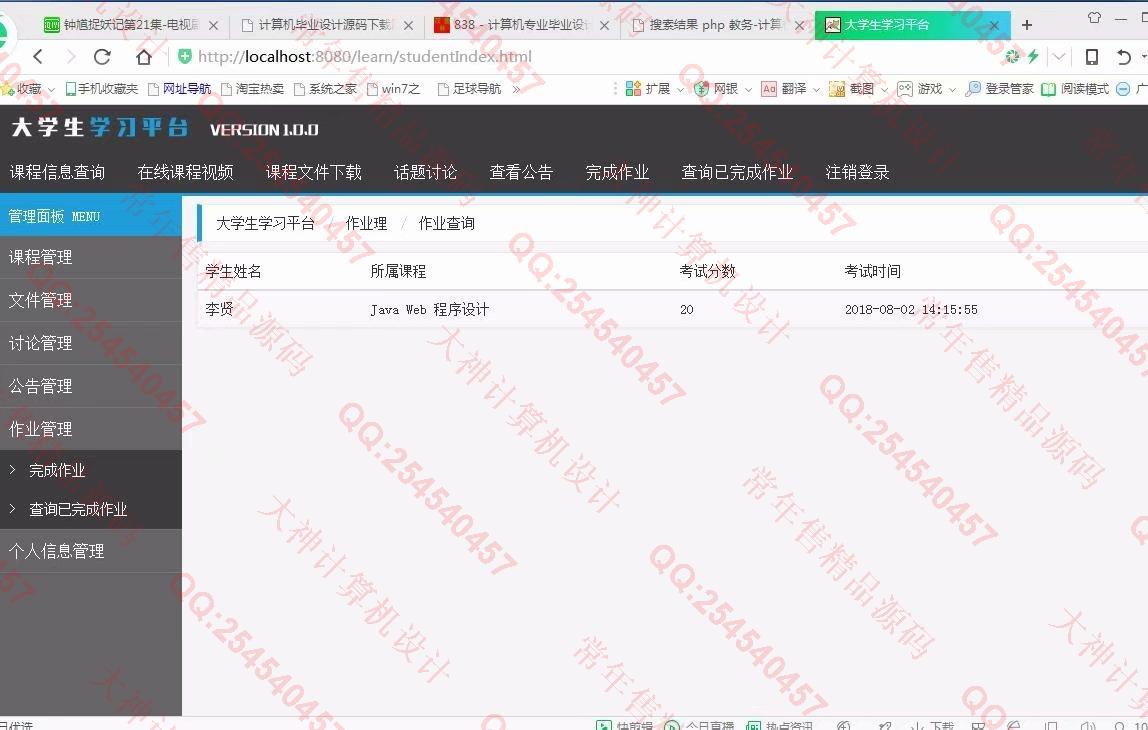The width and height of the screenshot is (1148, 730).
Task: Open the dropdown arrow next to 翻译
Action: point(816,89)
